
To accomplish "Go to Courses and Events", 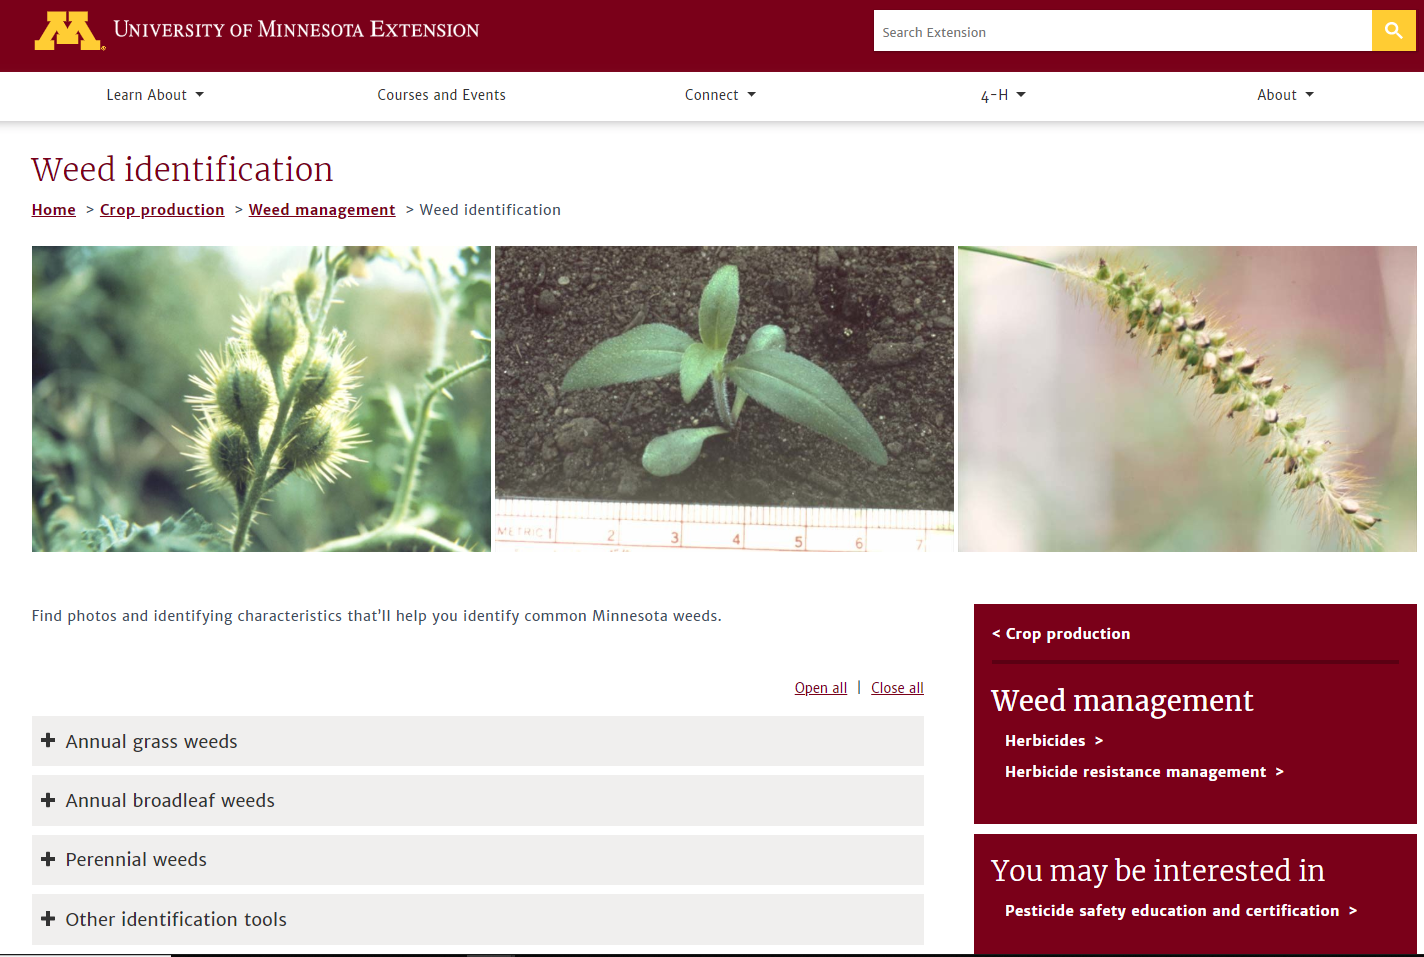I will [x=441, y=95].
